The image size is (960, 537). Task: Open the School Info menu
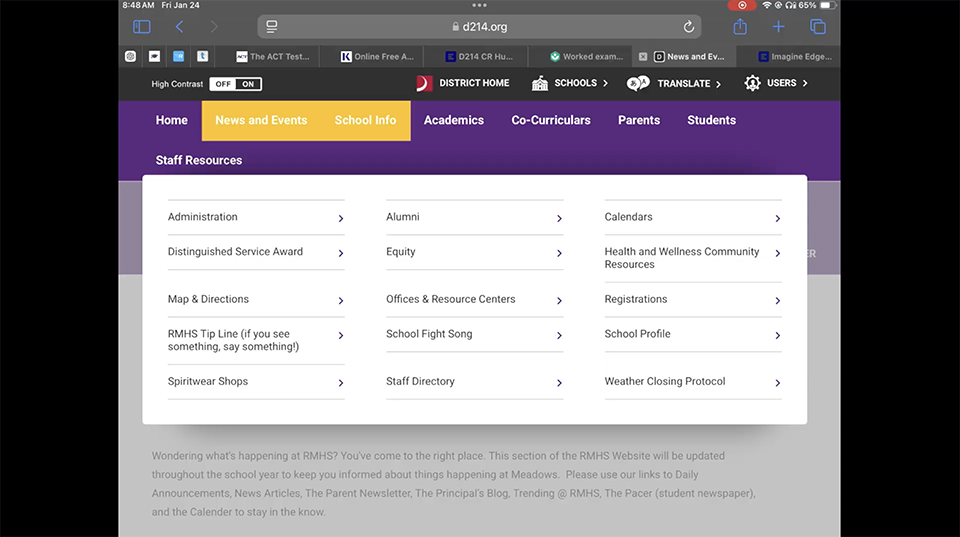[366, 121]
